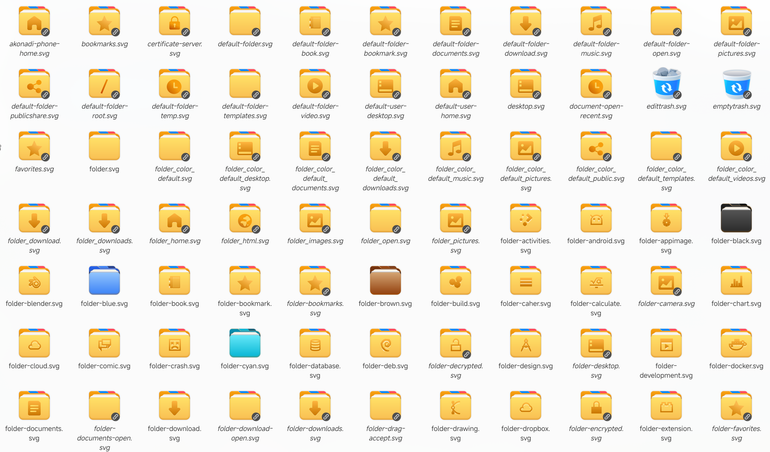Click the 'default-folder-download.svg' label

525,49
